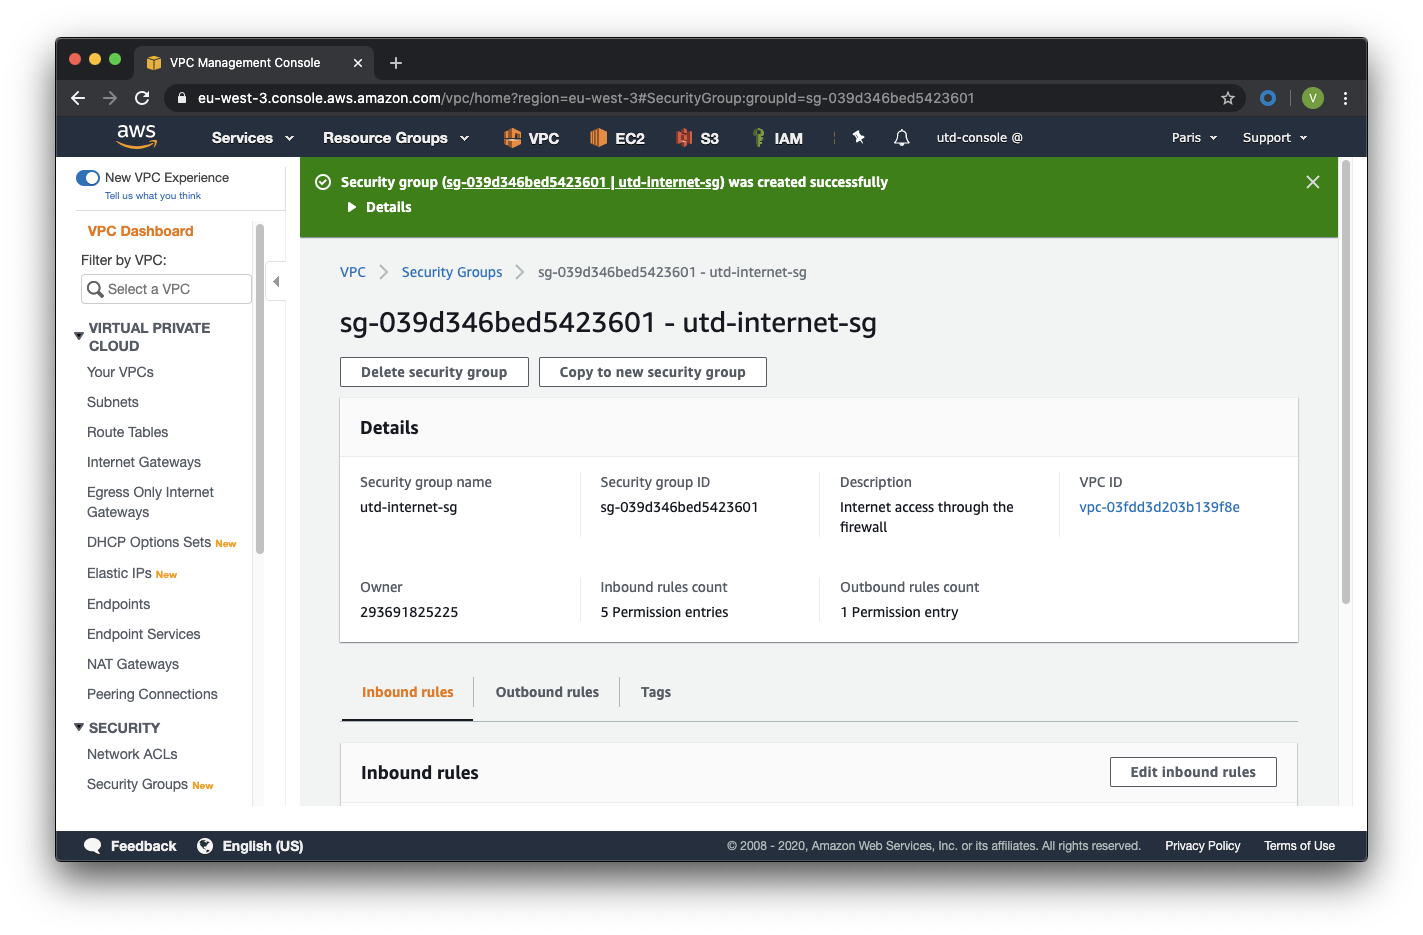Image resolution: width=1423 pixels, height=935 pixels.
Task: Bookmark this page with the star icon
Action: 1228,98
